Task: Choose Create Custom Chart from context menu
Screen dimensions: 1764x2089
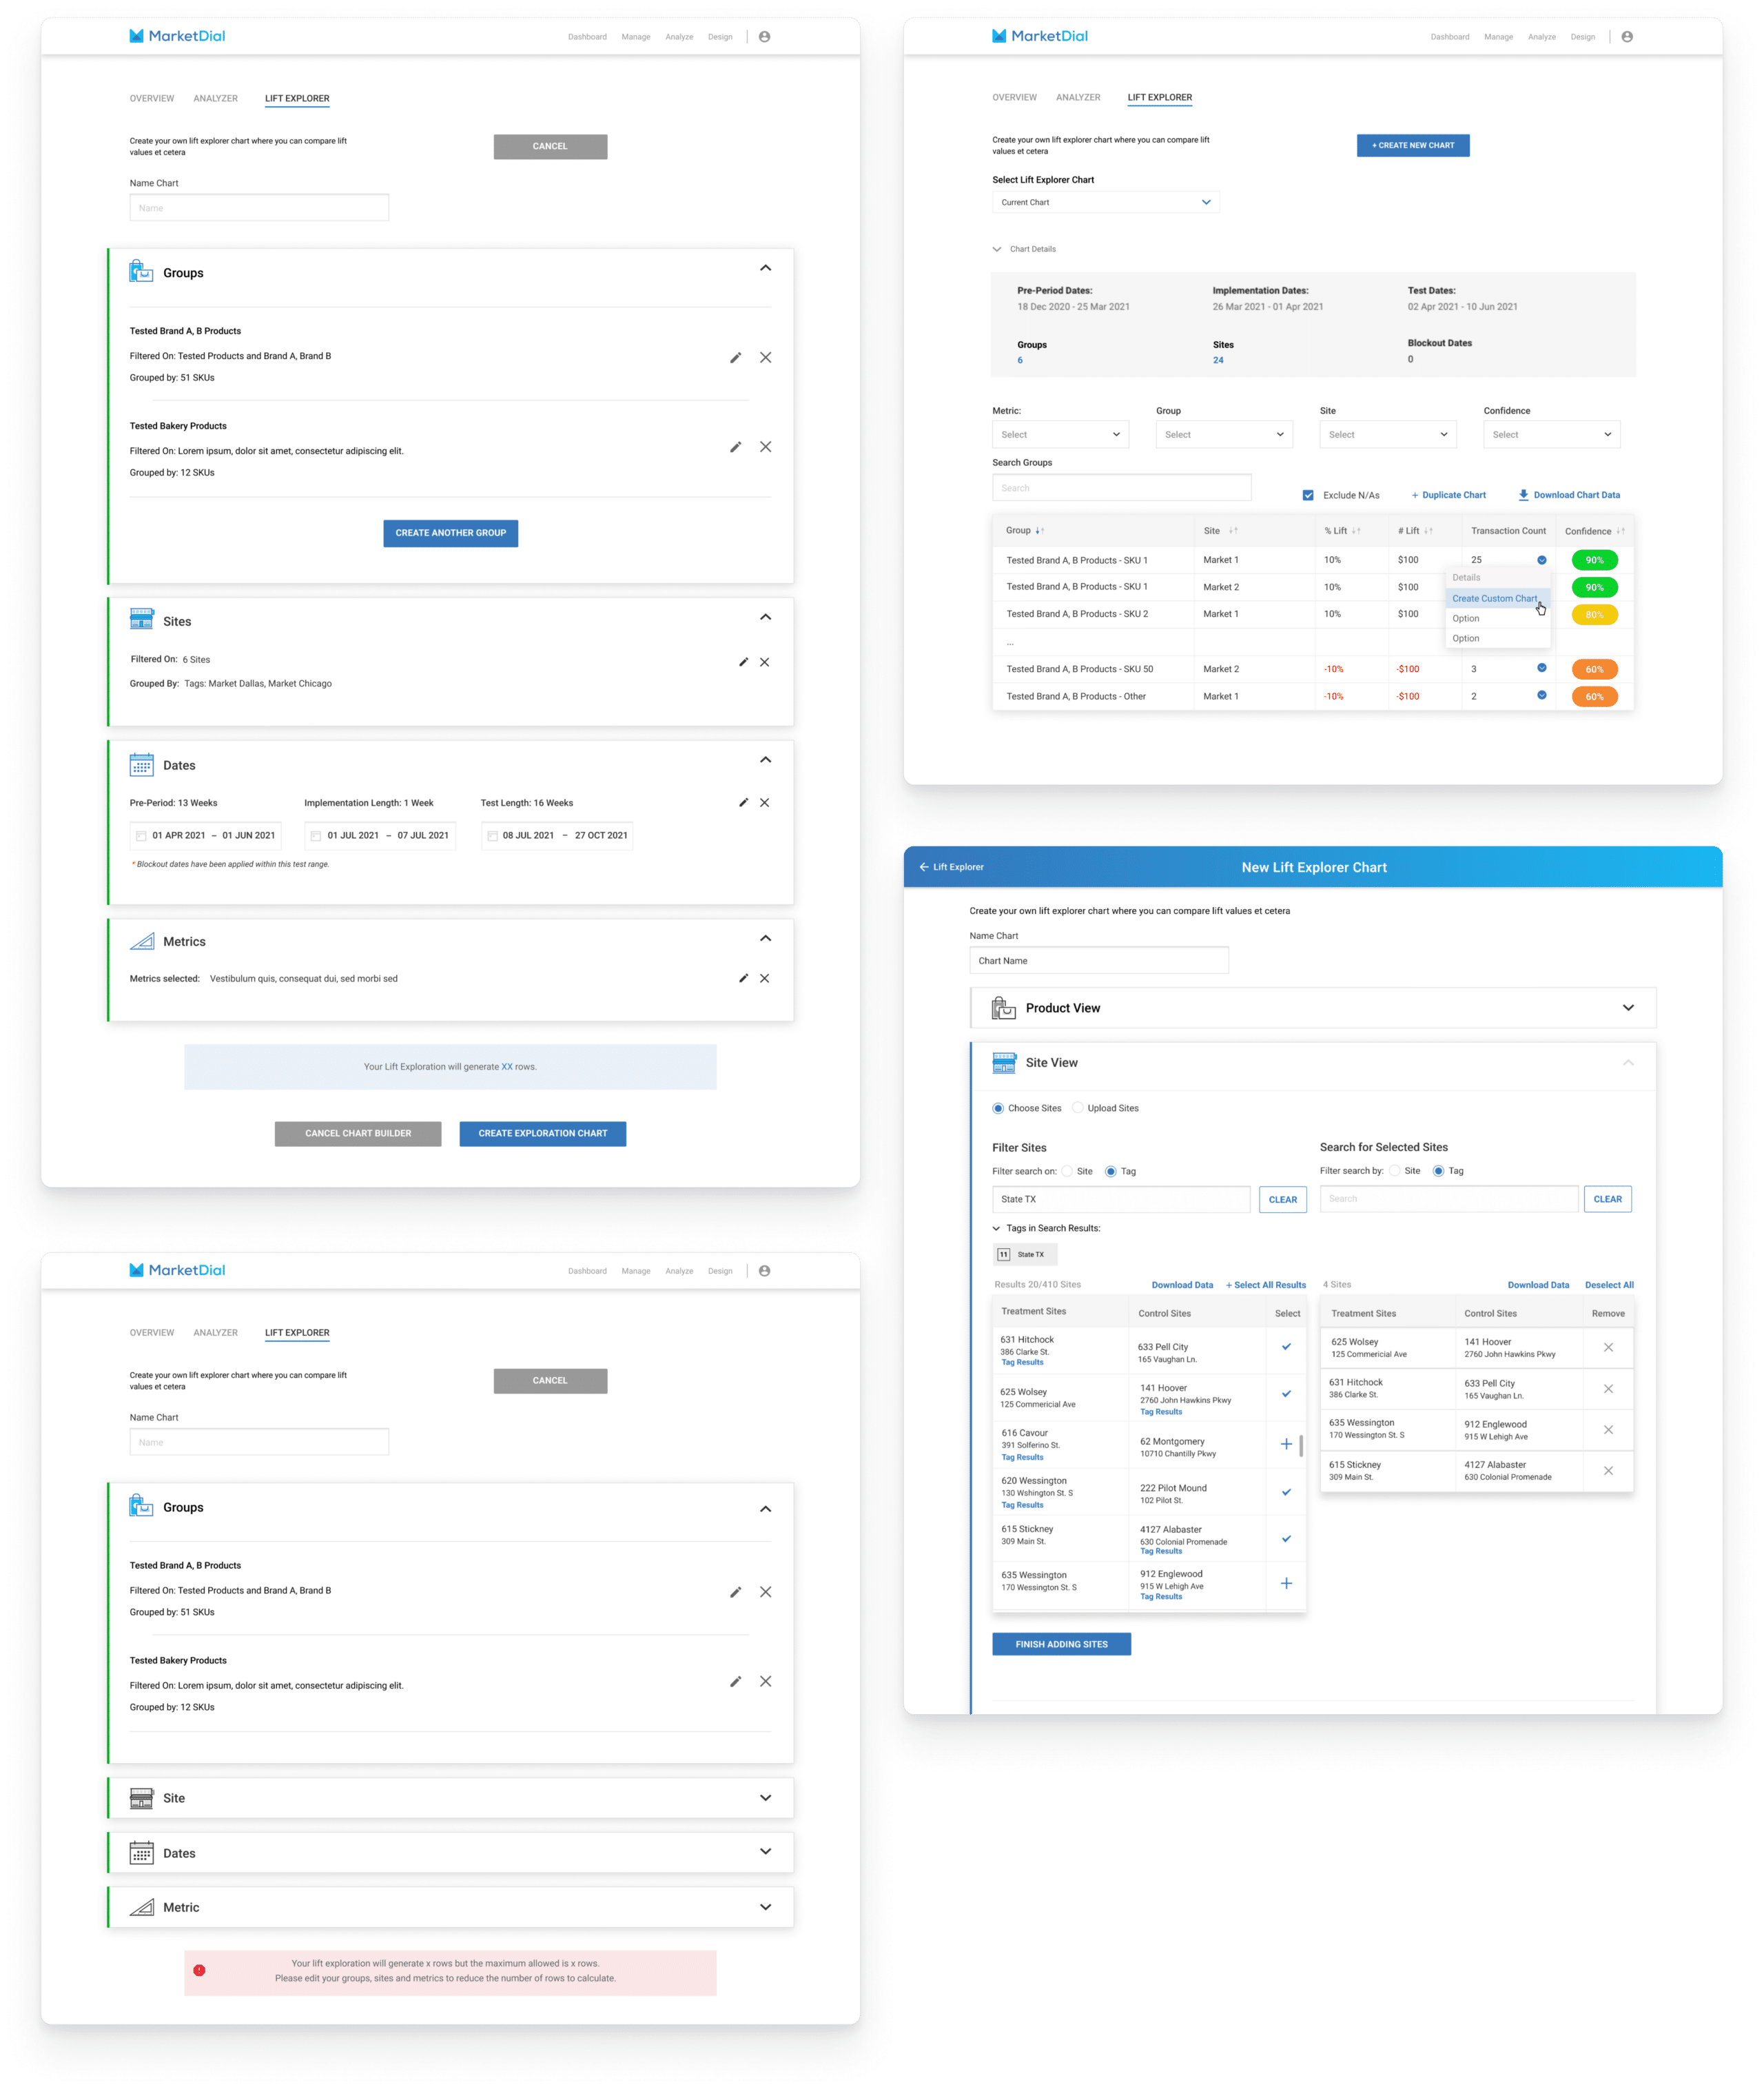Action: pos(1494,598)
